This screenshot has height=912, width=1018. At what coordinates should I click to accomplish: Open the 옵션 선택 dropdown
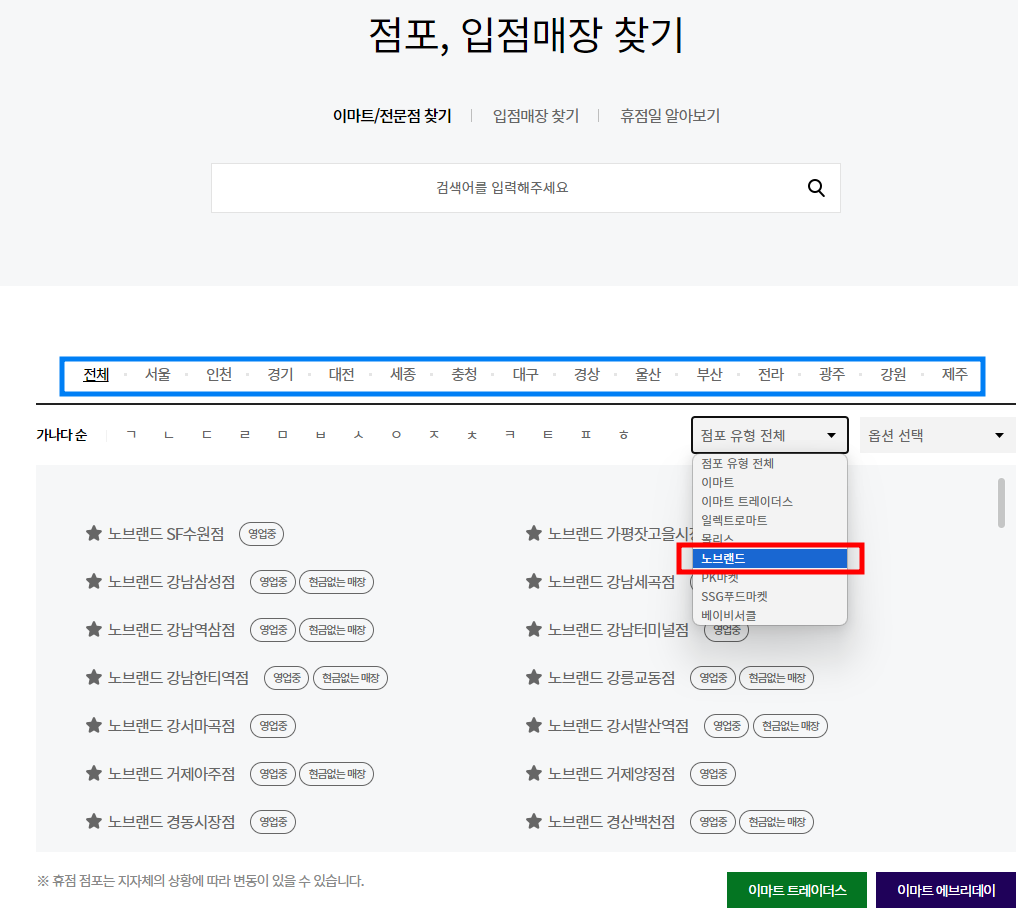coord(936,435)
